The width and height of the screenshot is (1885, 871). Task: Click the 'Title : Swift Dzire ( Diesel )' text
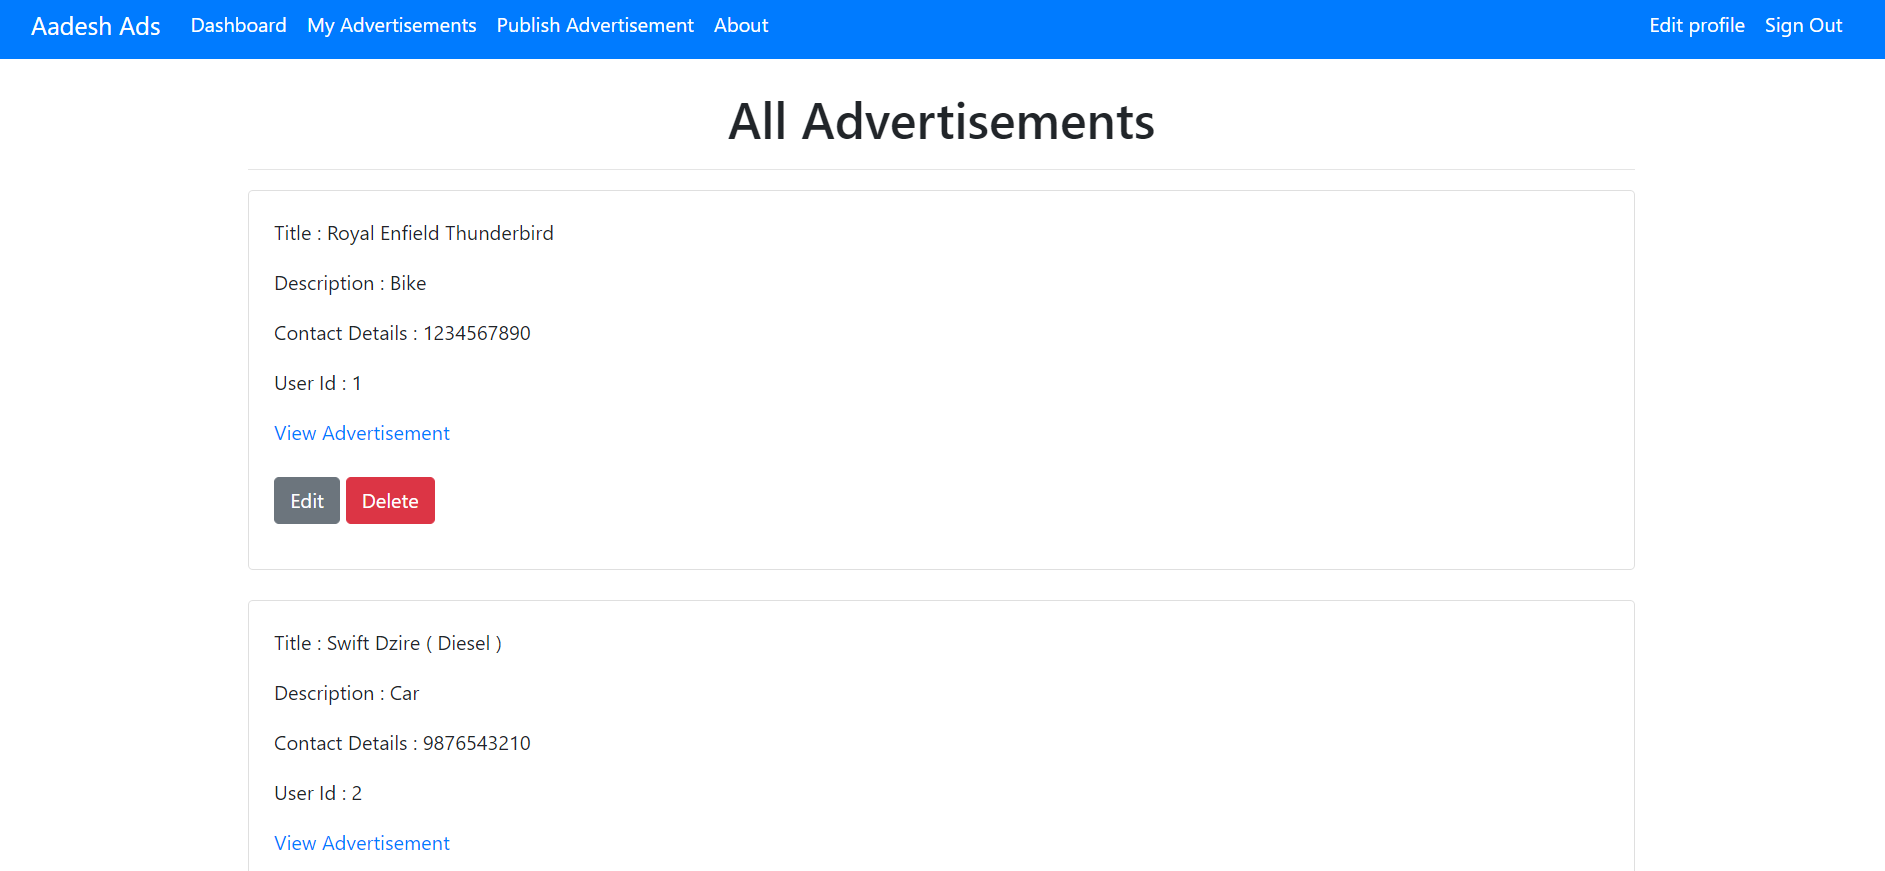(388, 643)
